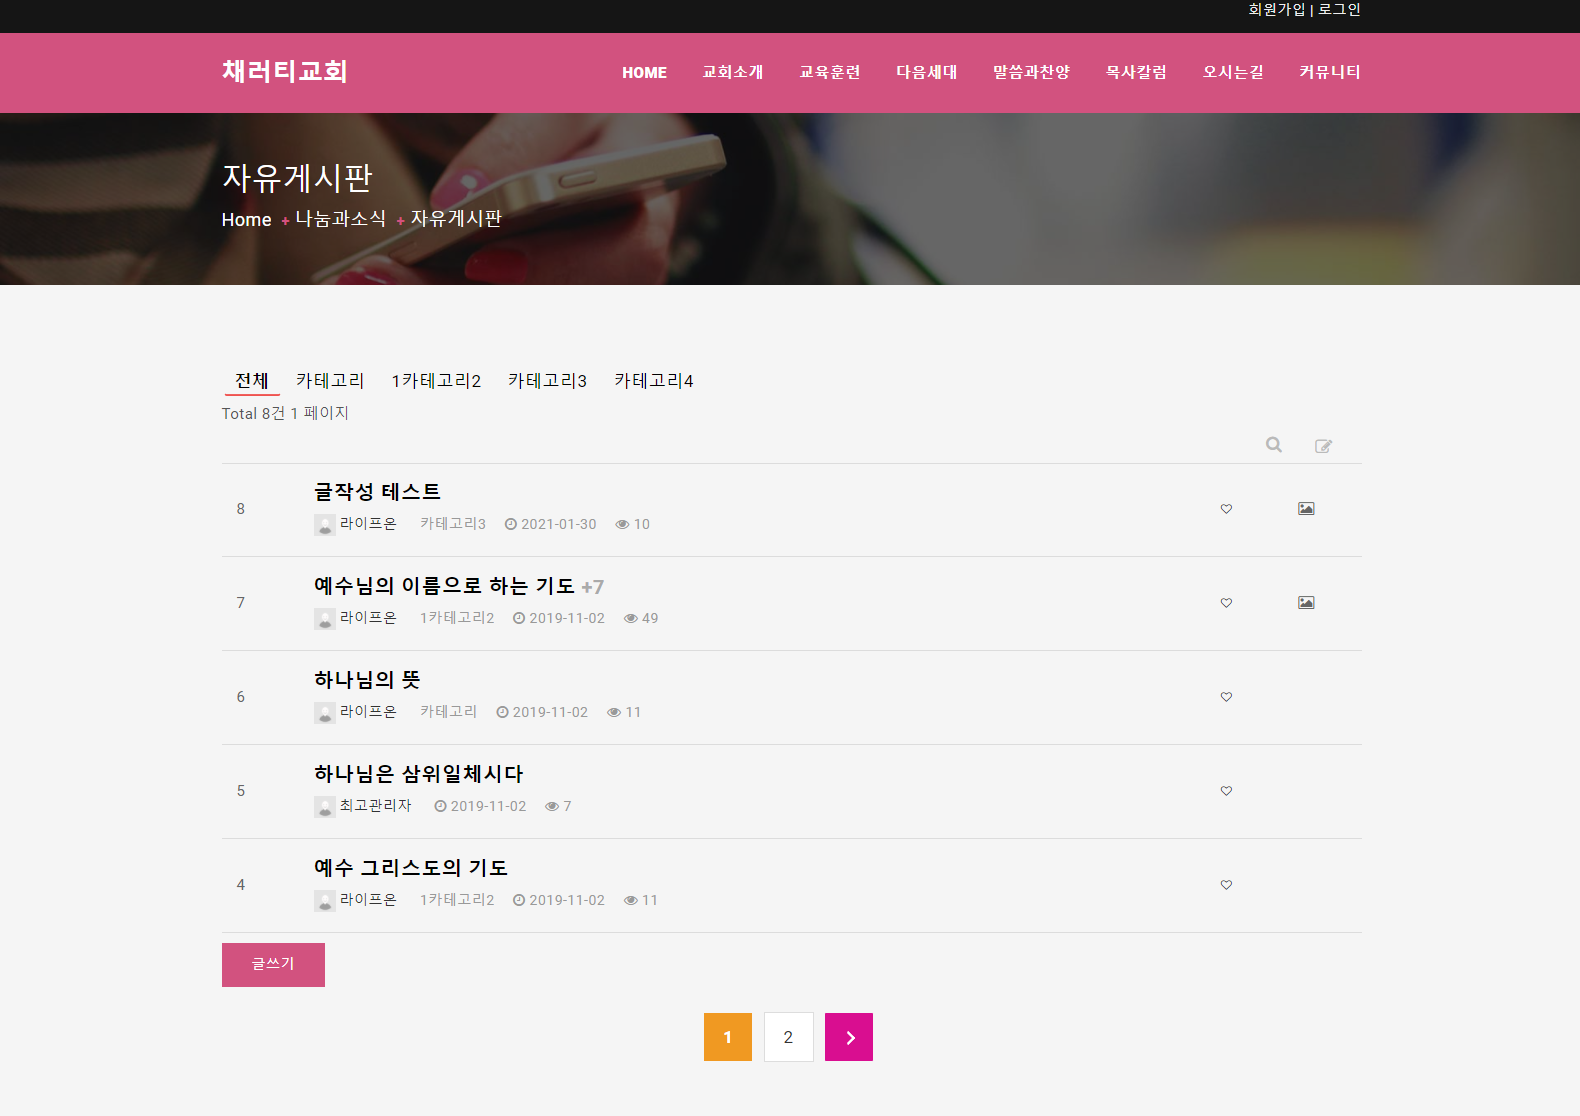Select the 카테고리4 tab
Screen dimensions: 1580x1116
654,381
